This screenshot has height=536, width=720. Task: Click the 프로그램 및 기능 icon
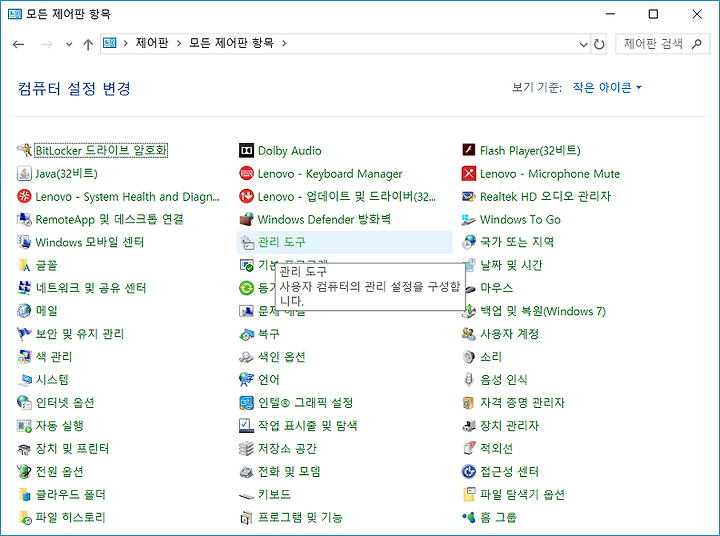246,518
